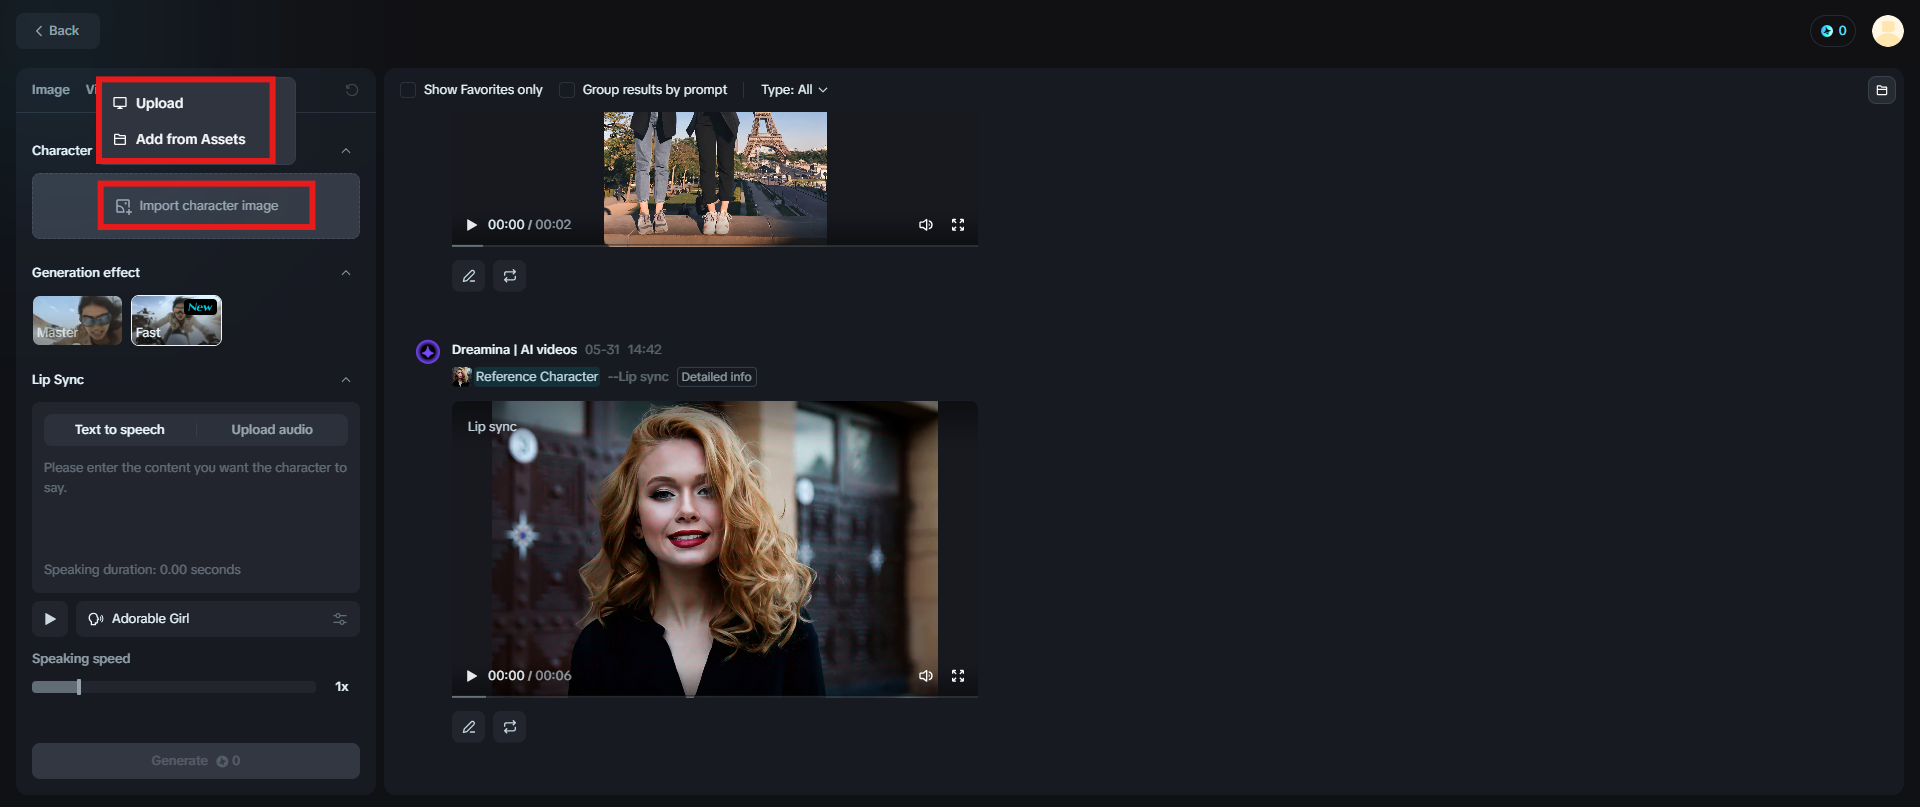Edit the Paris video result
The width and height of the screenshot is (1920, 807).
tap(469, 276)
